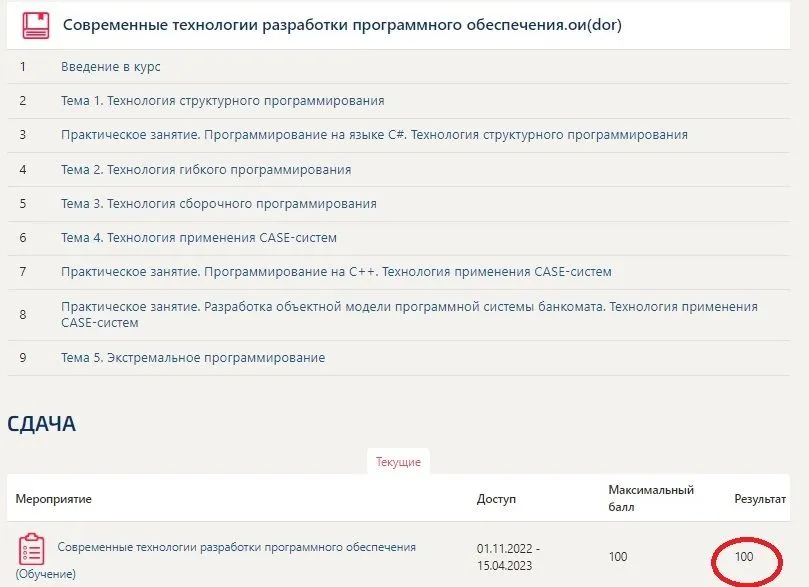The image size is (809, 587).
Task: Open the C++ practical lesson
Action: [x=336, y=272]
